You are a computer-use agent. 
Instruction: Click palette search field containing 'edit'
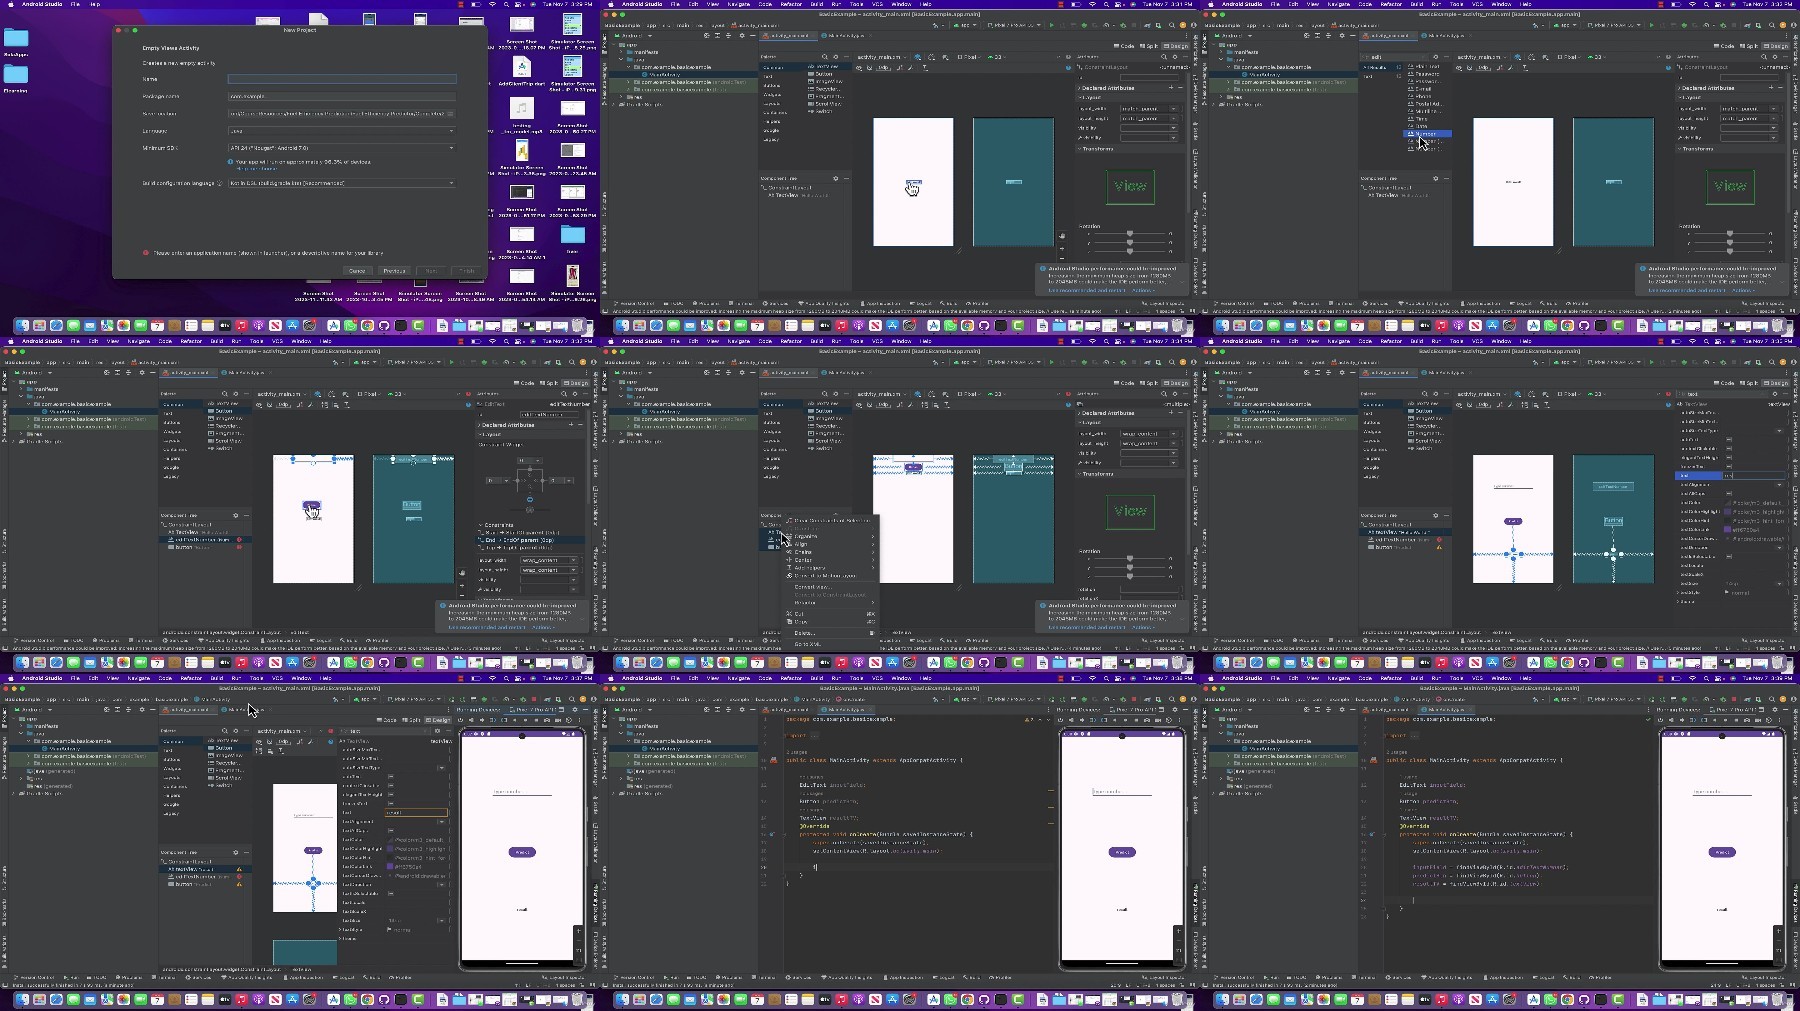(x=1394, y=57)
